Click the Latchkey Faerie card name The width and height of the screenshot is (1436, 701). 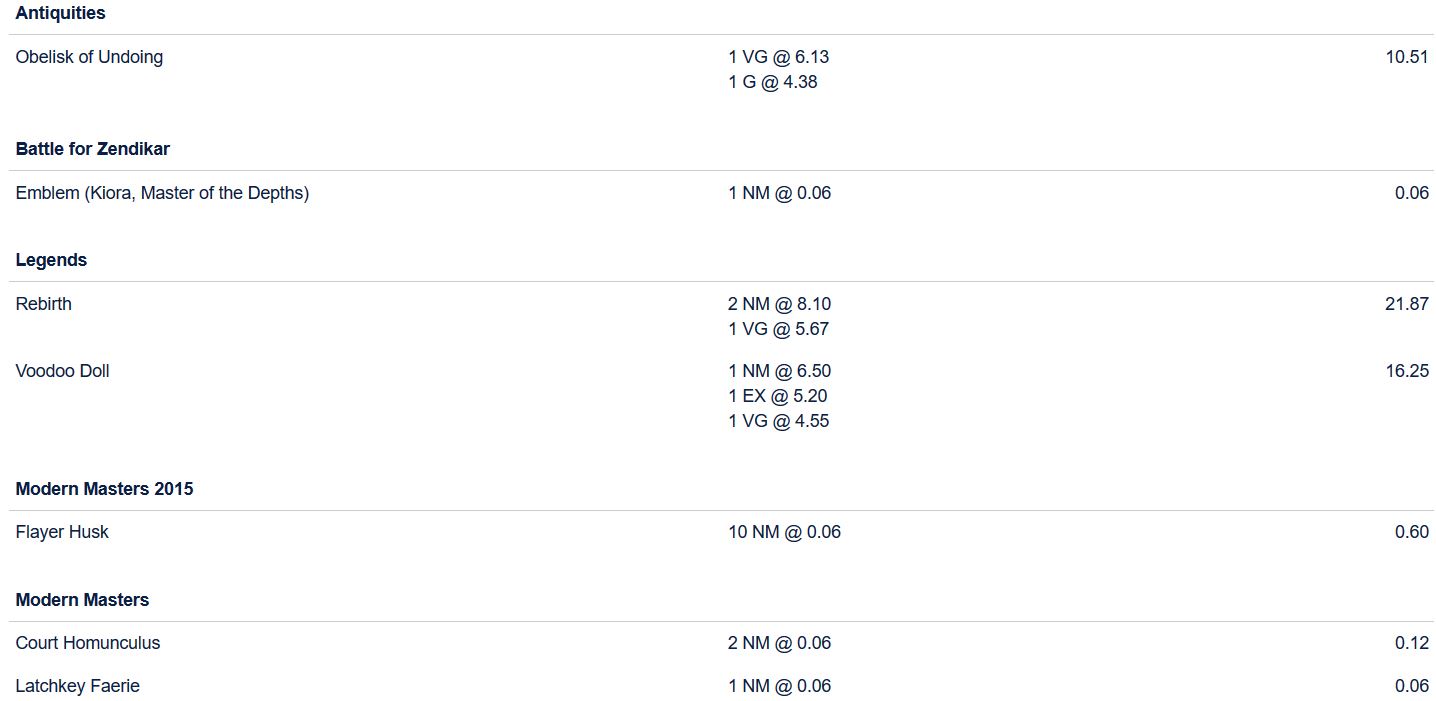click(x=78, y=686)
